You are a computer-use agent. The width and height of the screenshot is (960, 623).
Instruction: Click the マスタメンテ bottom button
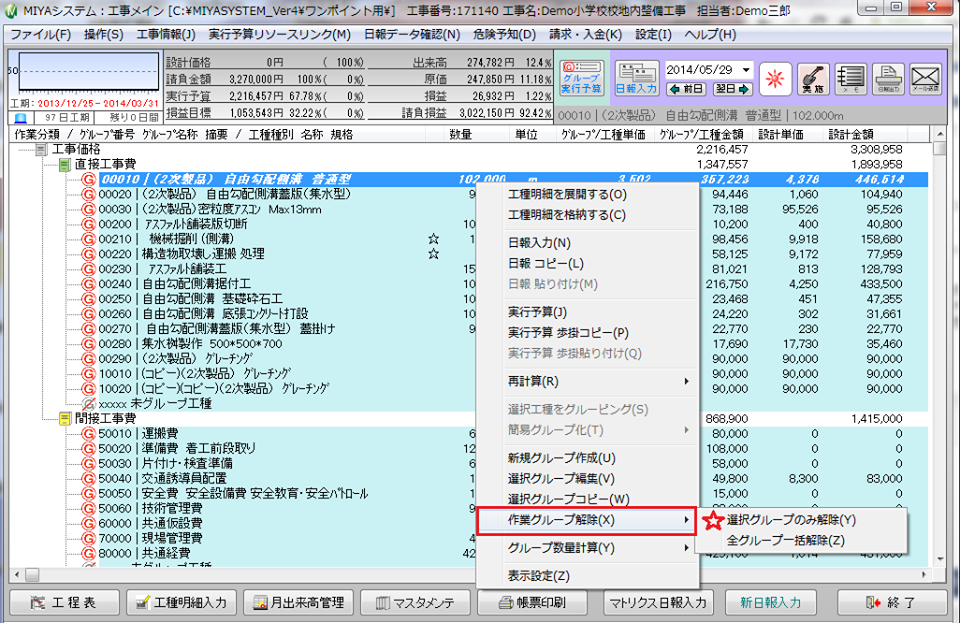coord(416,603)
